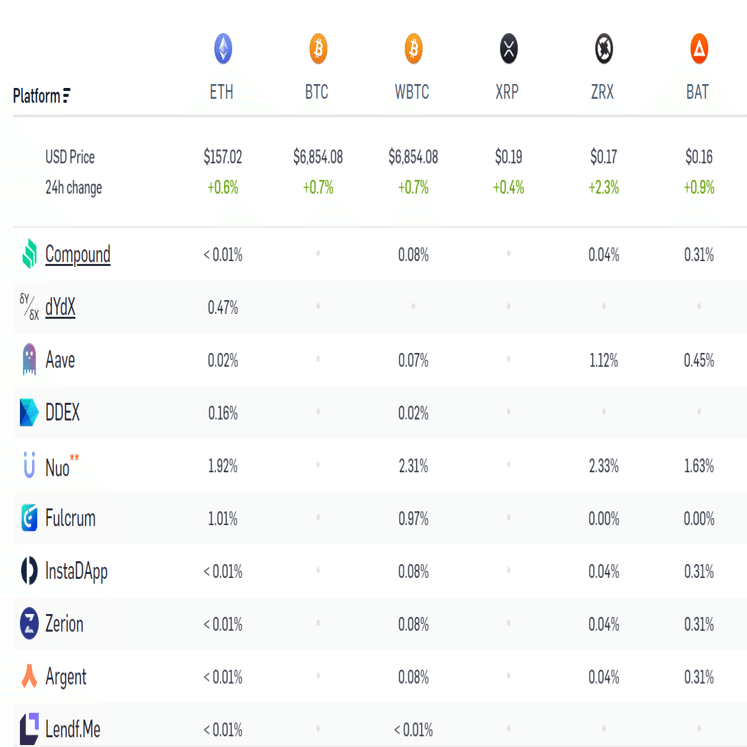Click the Ethereum ETH coin icon
Viewport: 747px width, 747px height.
click(222, 48)
